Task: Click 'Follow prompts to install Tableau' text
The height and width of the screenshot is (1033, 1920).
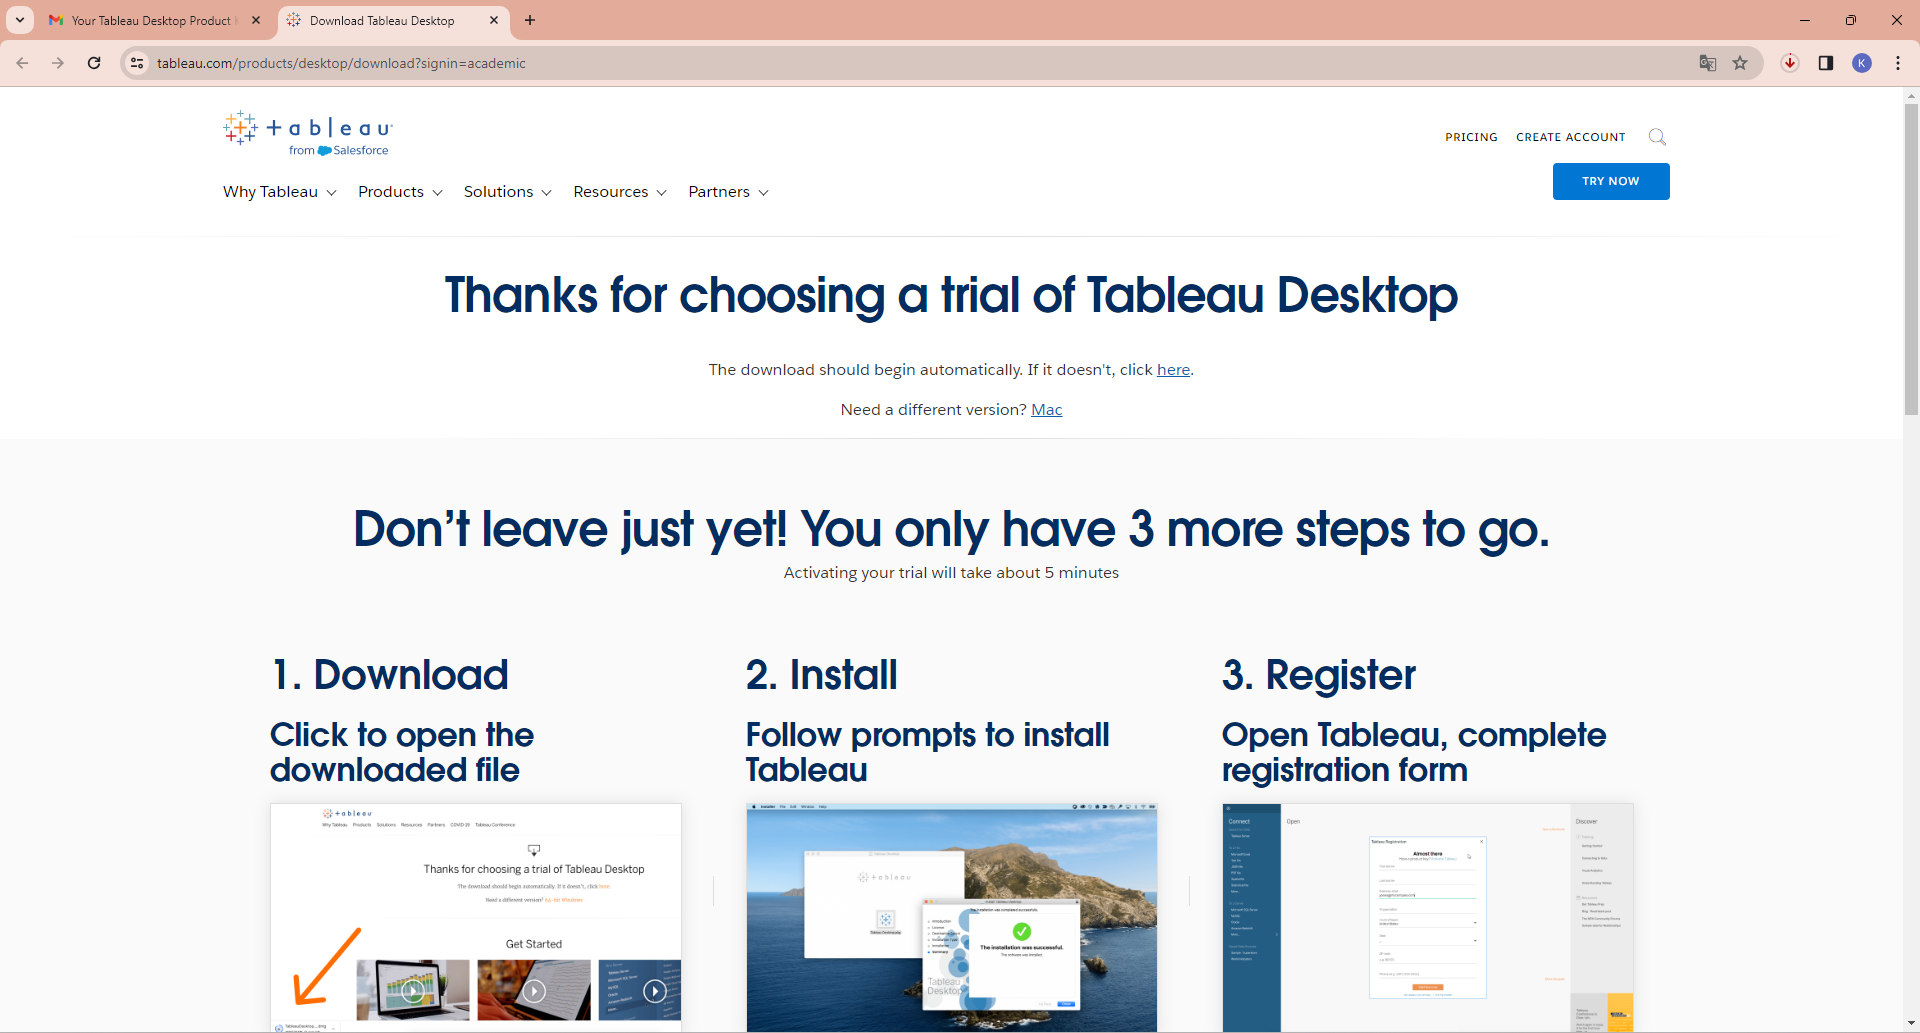Action: [927, 752]
